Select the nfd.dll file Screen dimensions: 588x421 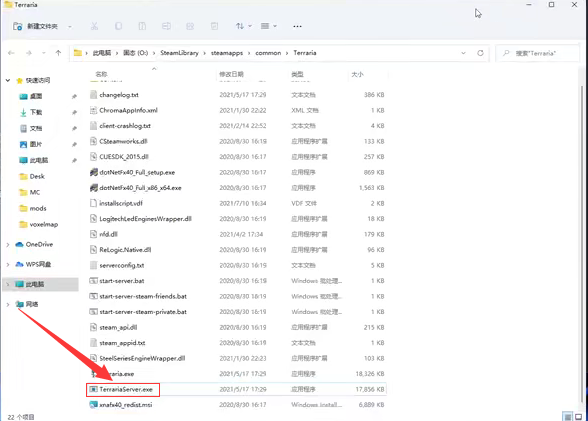(x=108, y=234)
